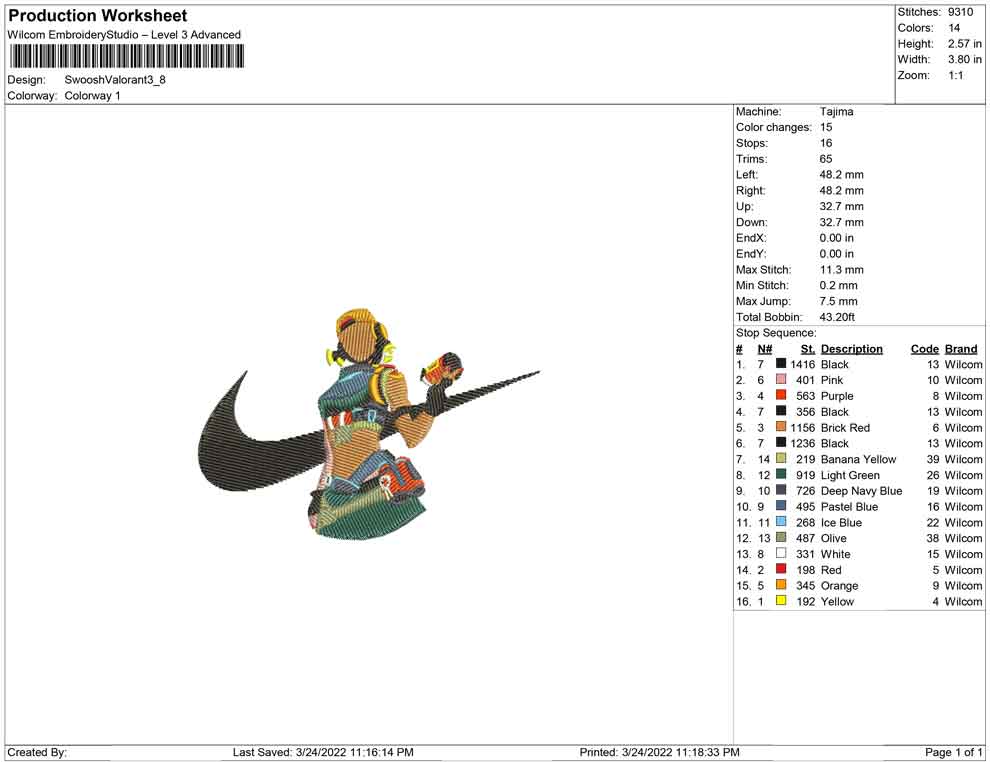Click the 'Stop Sequence:' heading
Image resolution: width=990 pixels, height=762 pixels.
[x=776, y=333]
